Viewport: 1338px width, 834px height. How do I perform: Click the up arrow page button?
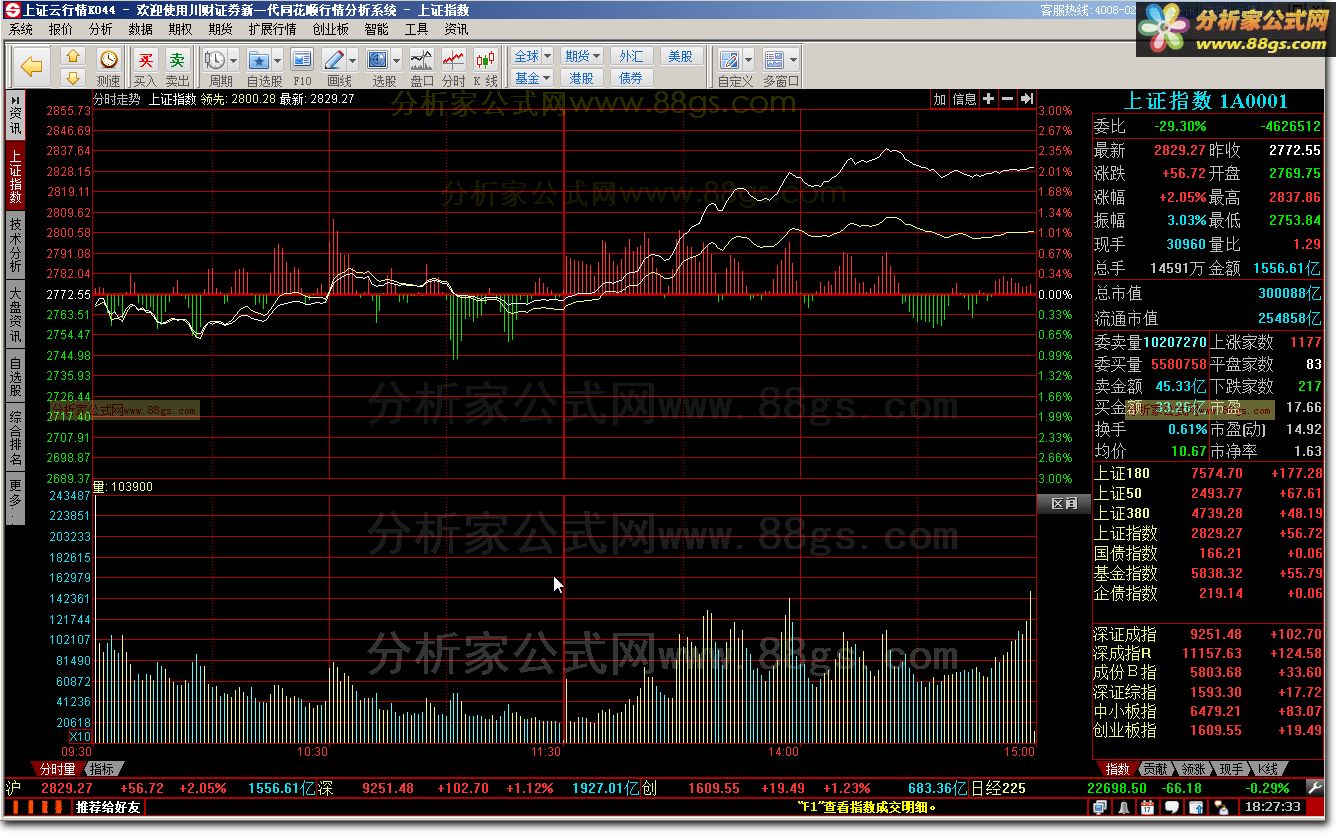tap(72, 57)
